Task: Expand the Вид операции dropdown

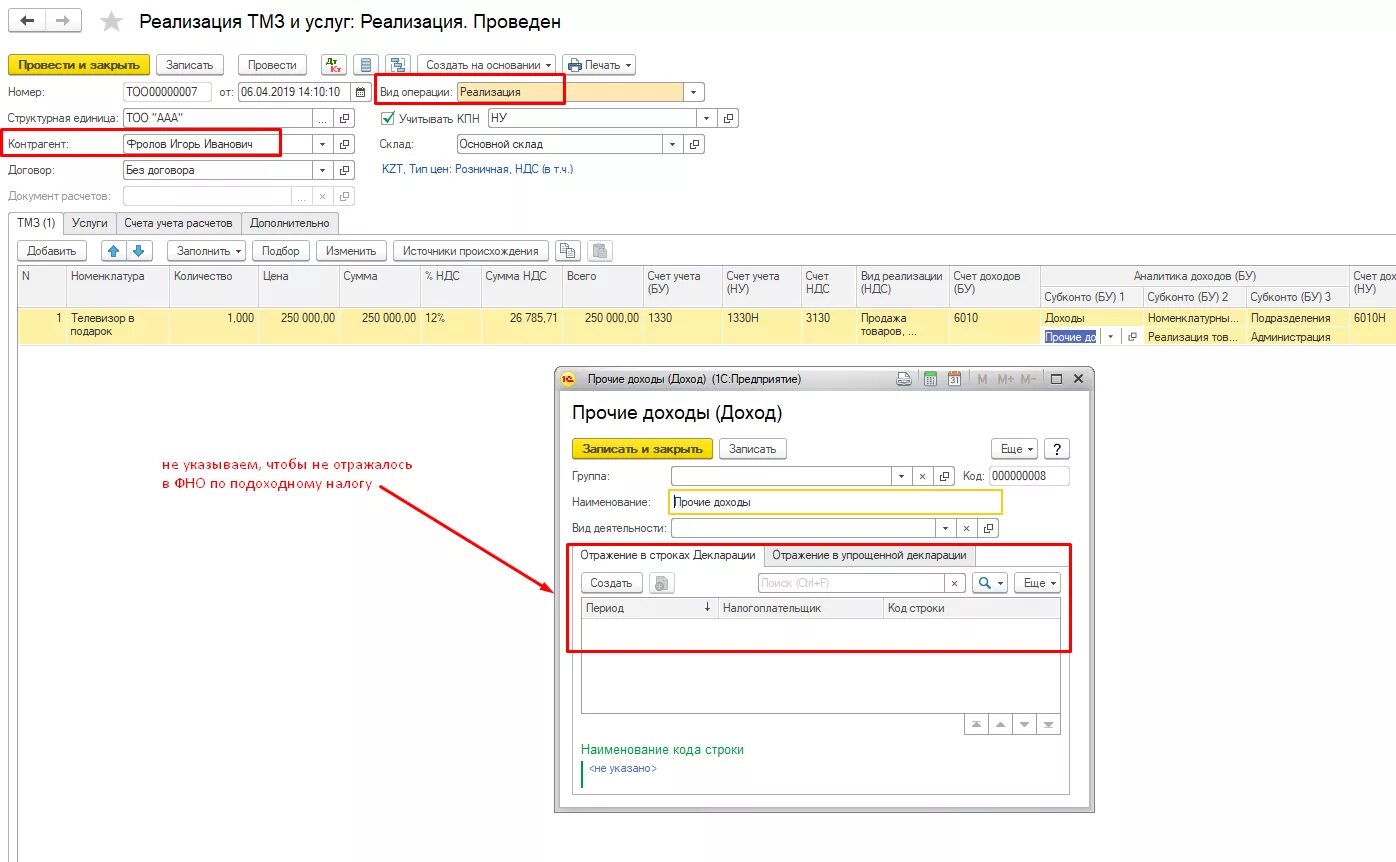Action: [x=694, y=92]
